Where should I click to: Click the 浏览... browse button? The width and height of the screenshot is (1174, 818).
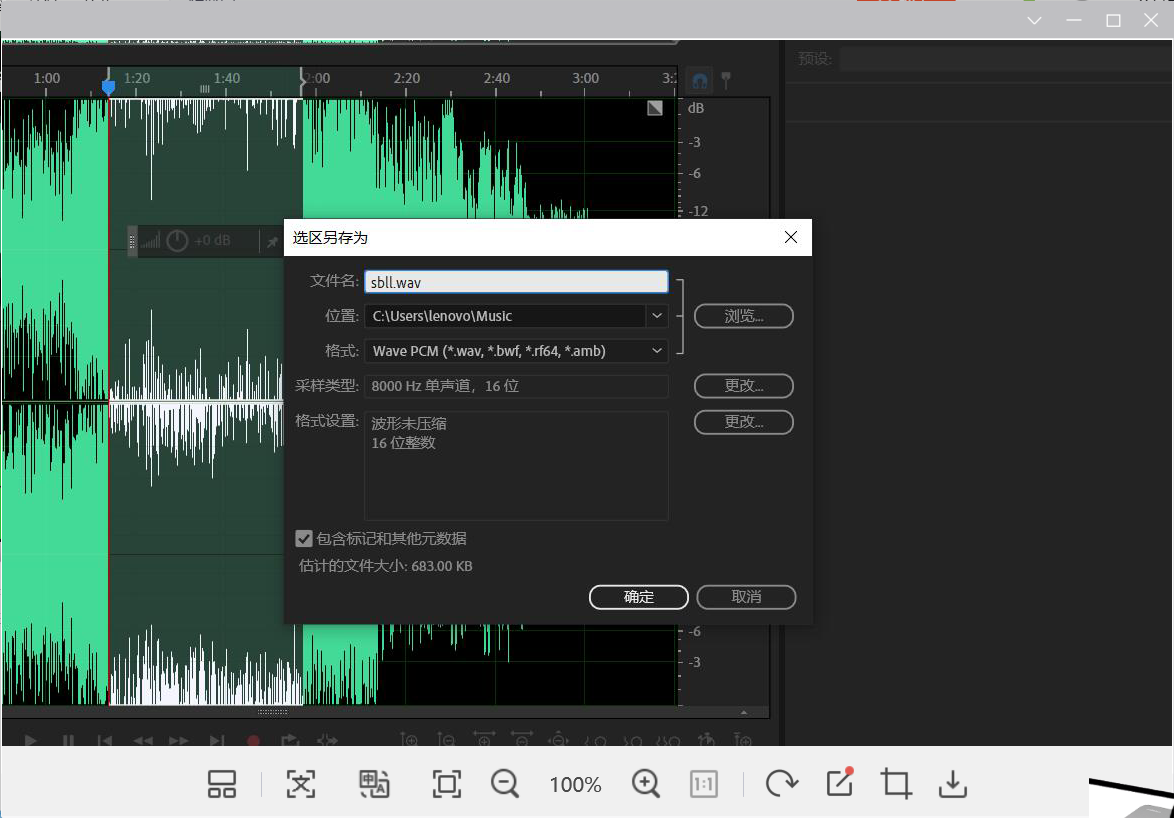click(743, 316)
